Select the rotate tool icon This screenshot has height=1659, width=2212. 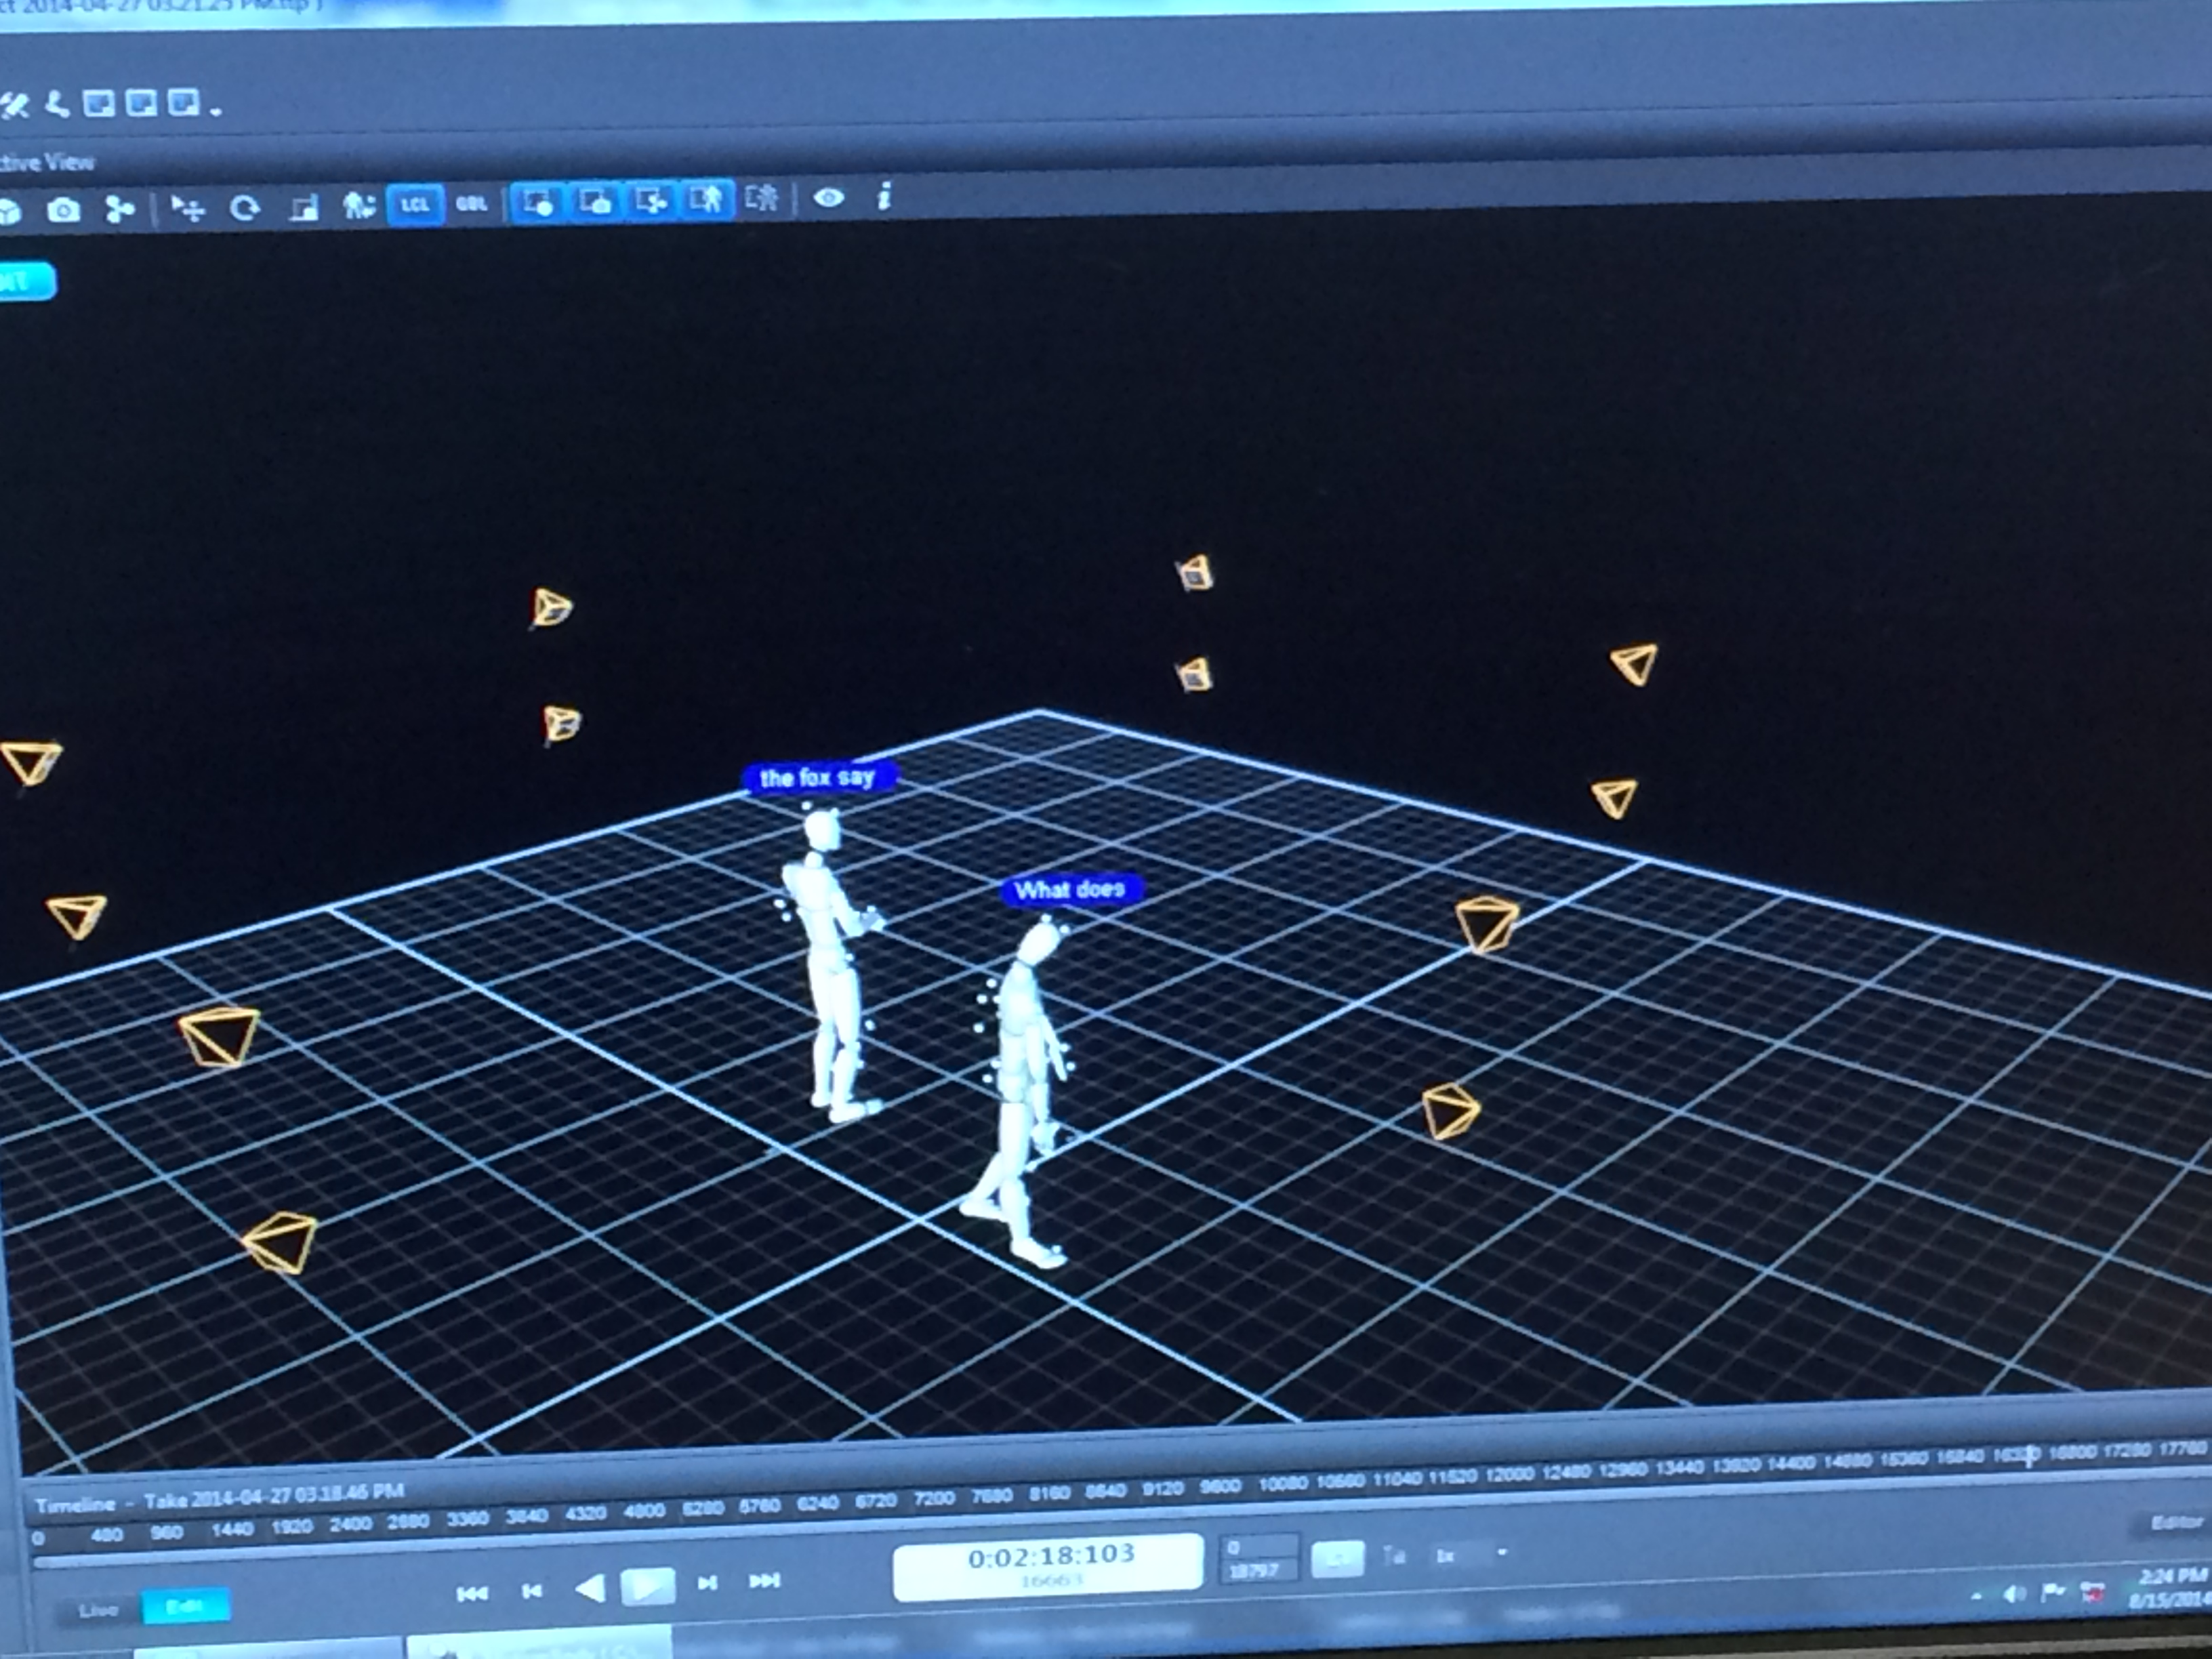[245, 208]
